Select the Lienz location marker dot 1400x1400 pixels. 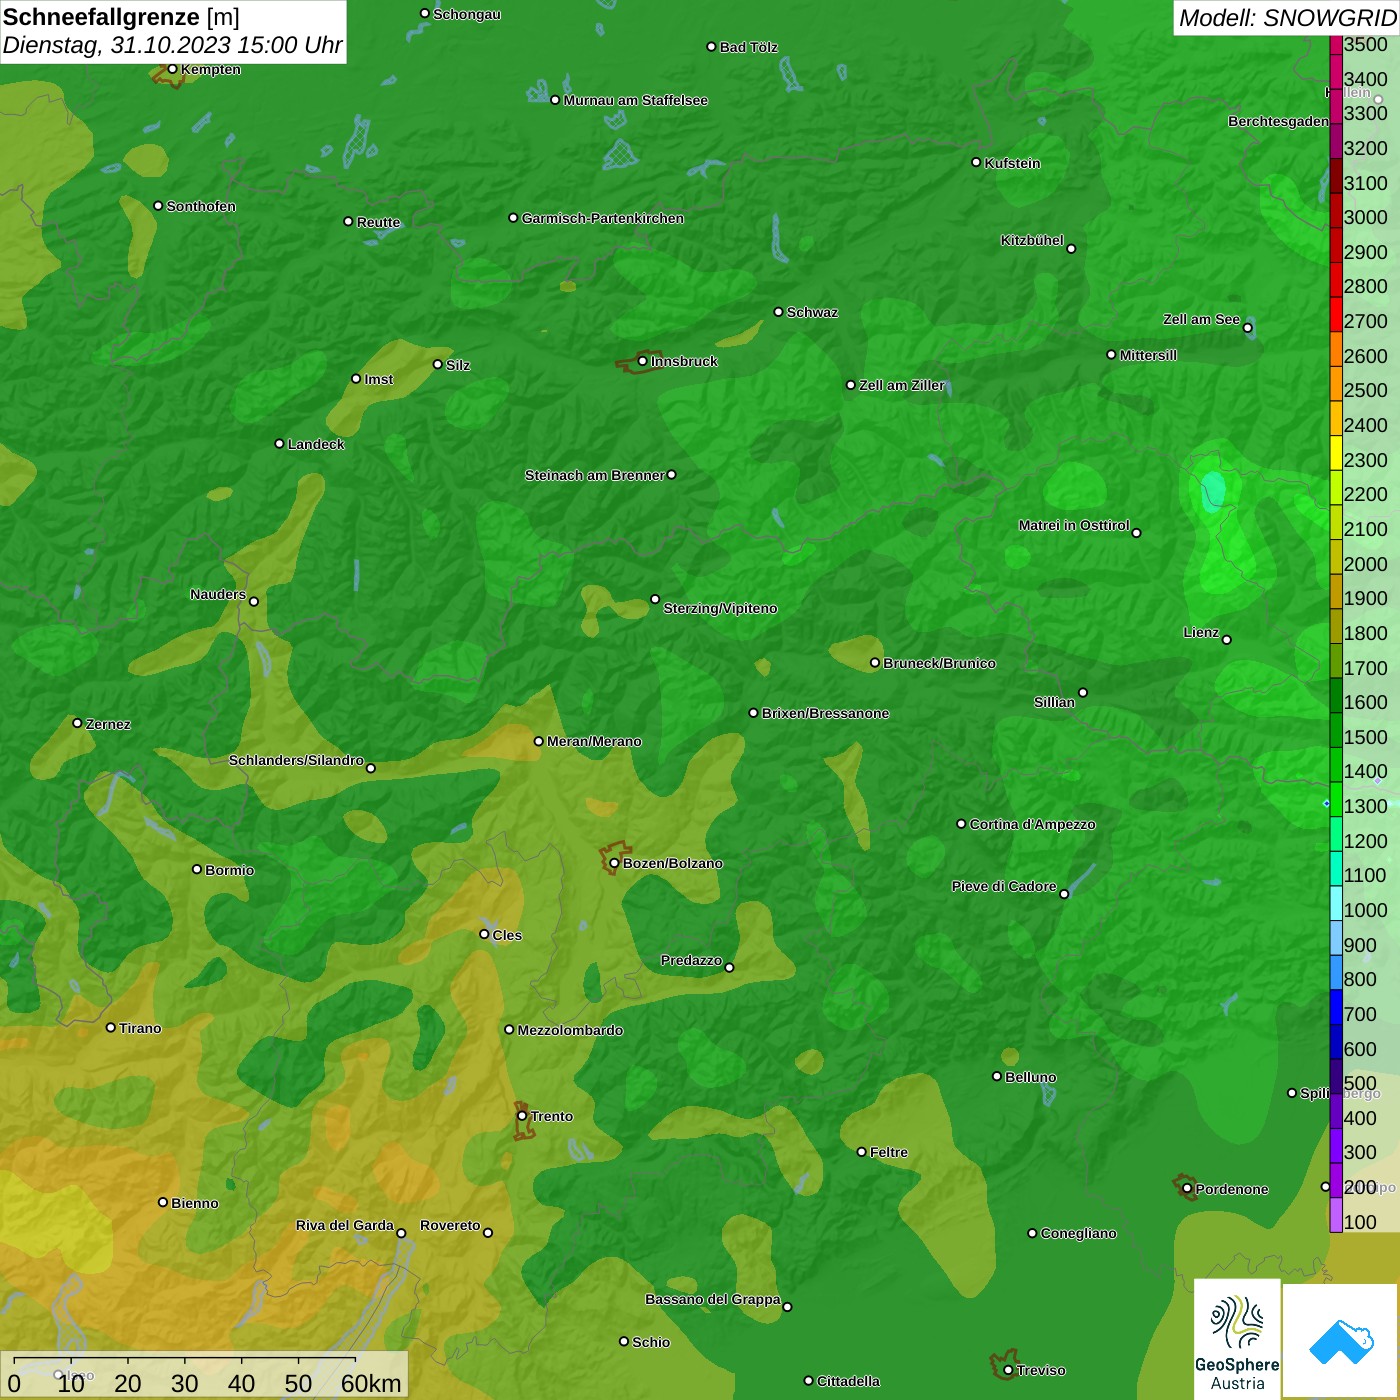point(1227,640)
